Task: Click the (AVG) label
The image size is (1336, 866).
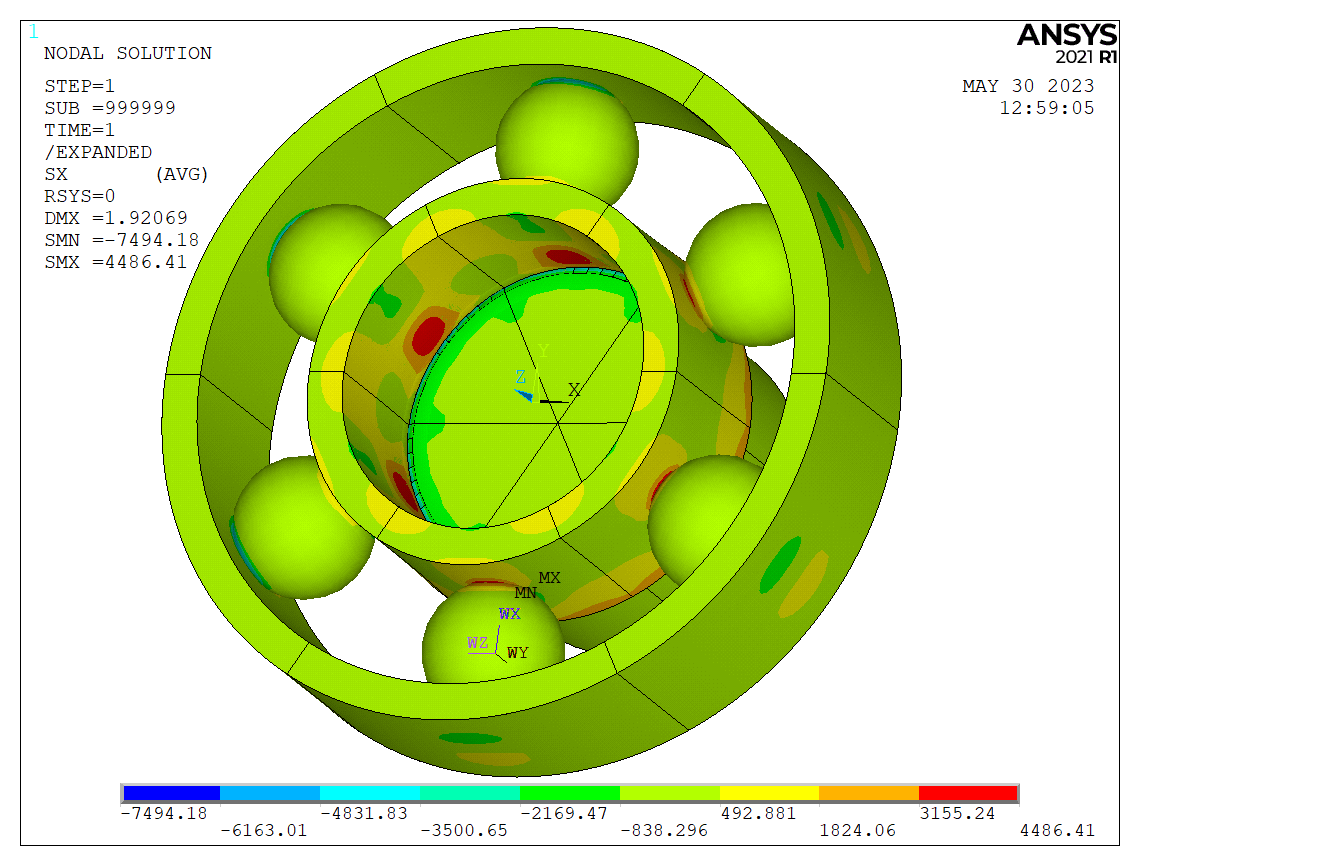Action: 182,174
